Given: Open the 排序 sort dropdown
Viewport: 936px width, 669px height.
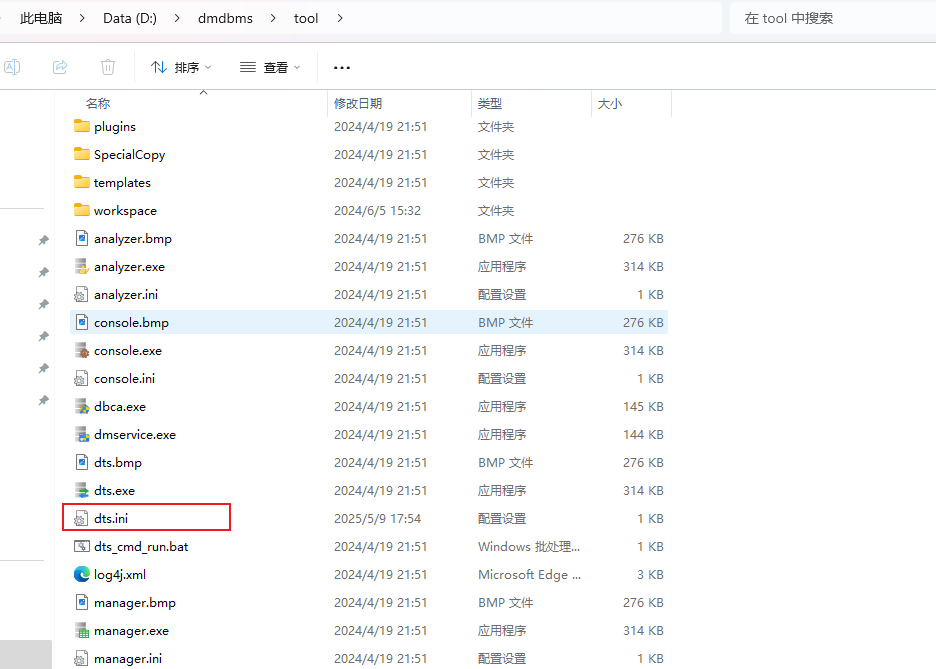Looking at the screenshot, I should [x=180, y=66].
